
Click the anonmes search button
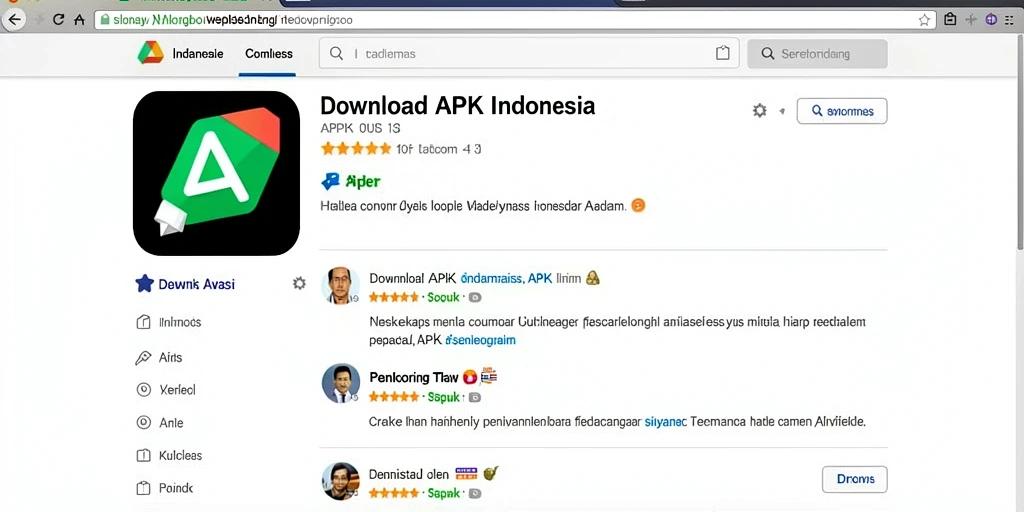tap(842, 111)
